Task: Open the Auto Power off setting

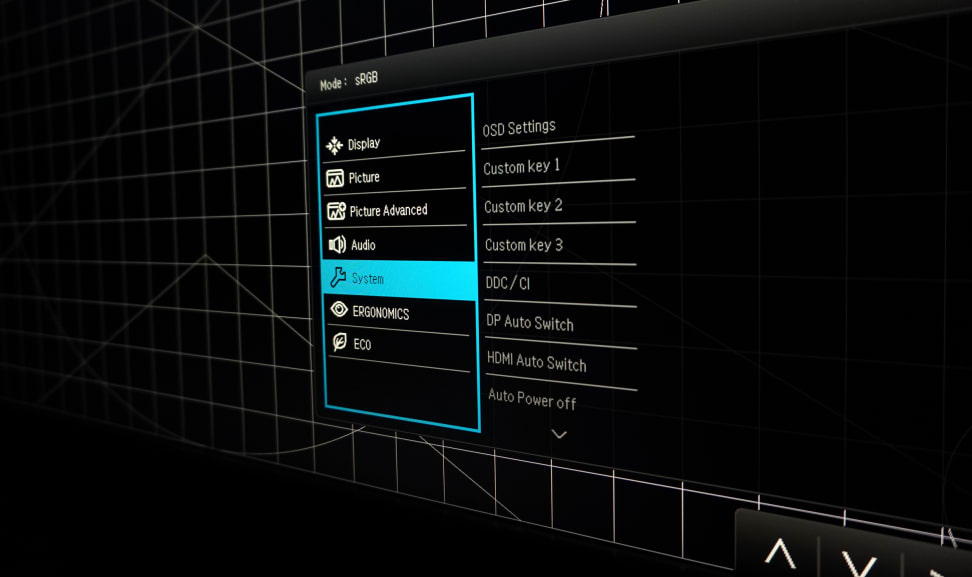Action: 532,399
